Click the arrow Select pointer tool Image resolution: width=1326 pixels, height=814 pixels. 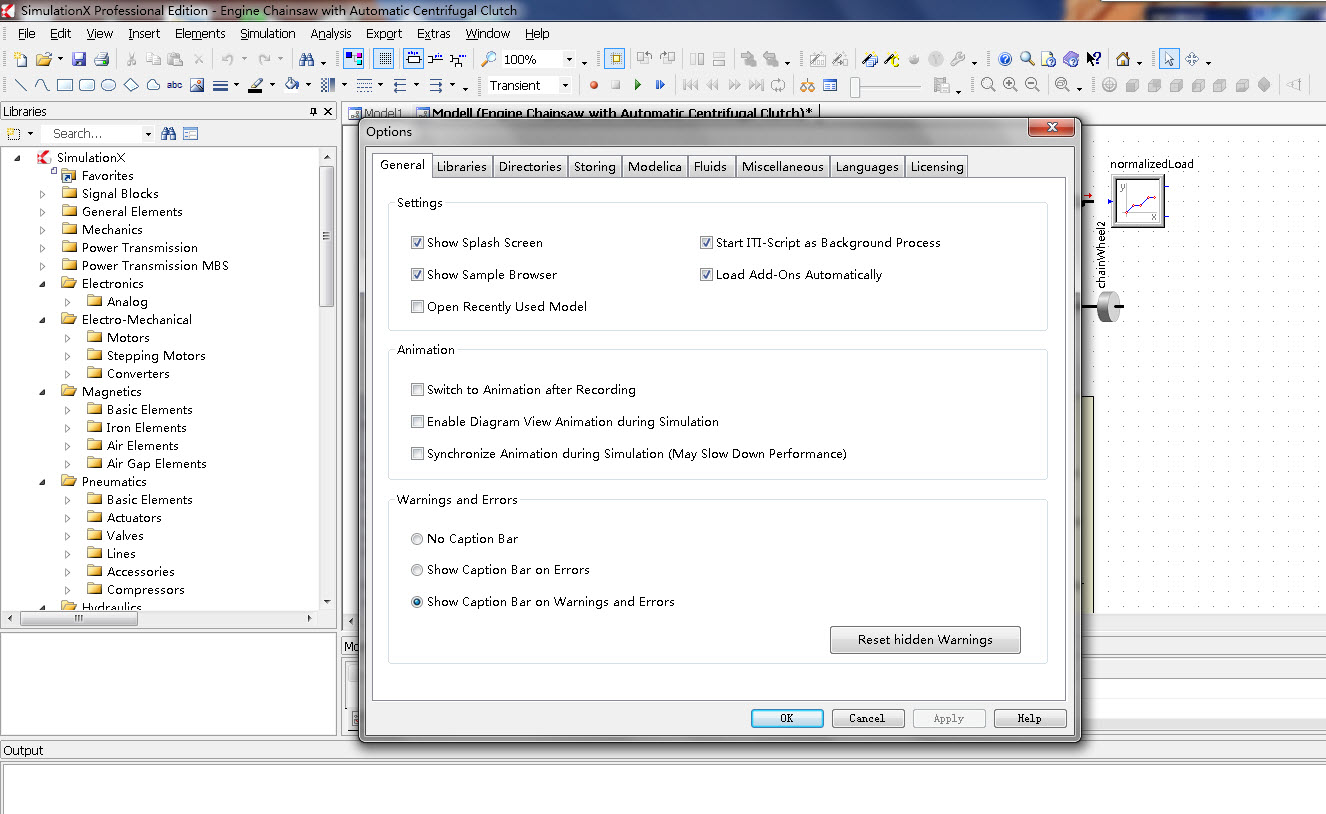1170,59
